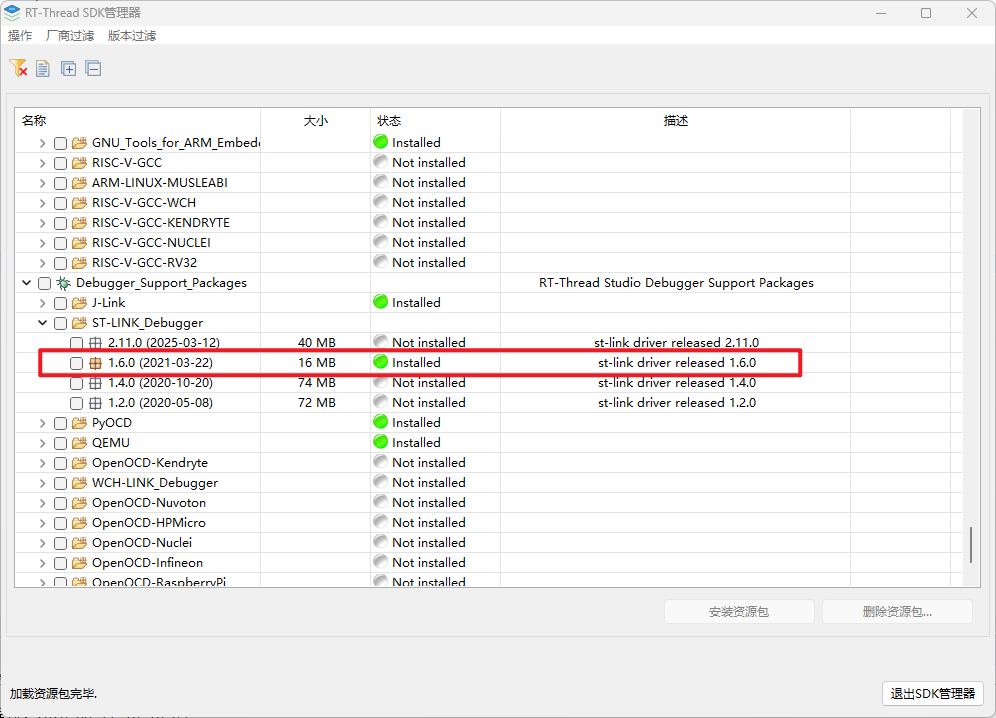Image resolution: width=996 pixels, height=718 pixels.
Task: Click the folder icon beside PyOCD
Action: [79, 423]
